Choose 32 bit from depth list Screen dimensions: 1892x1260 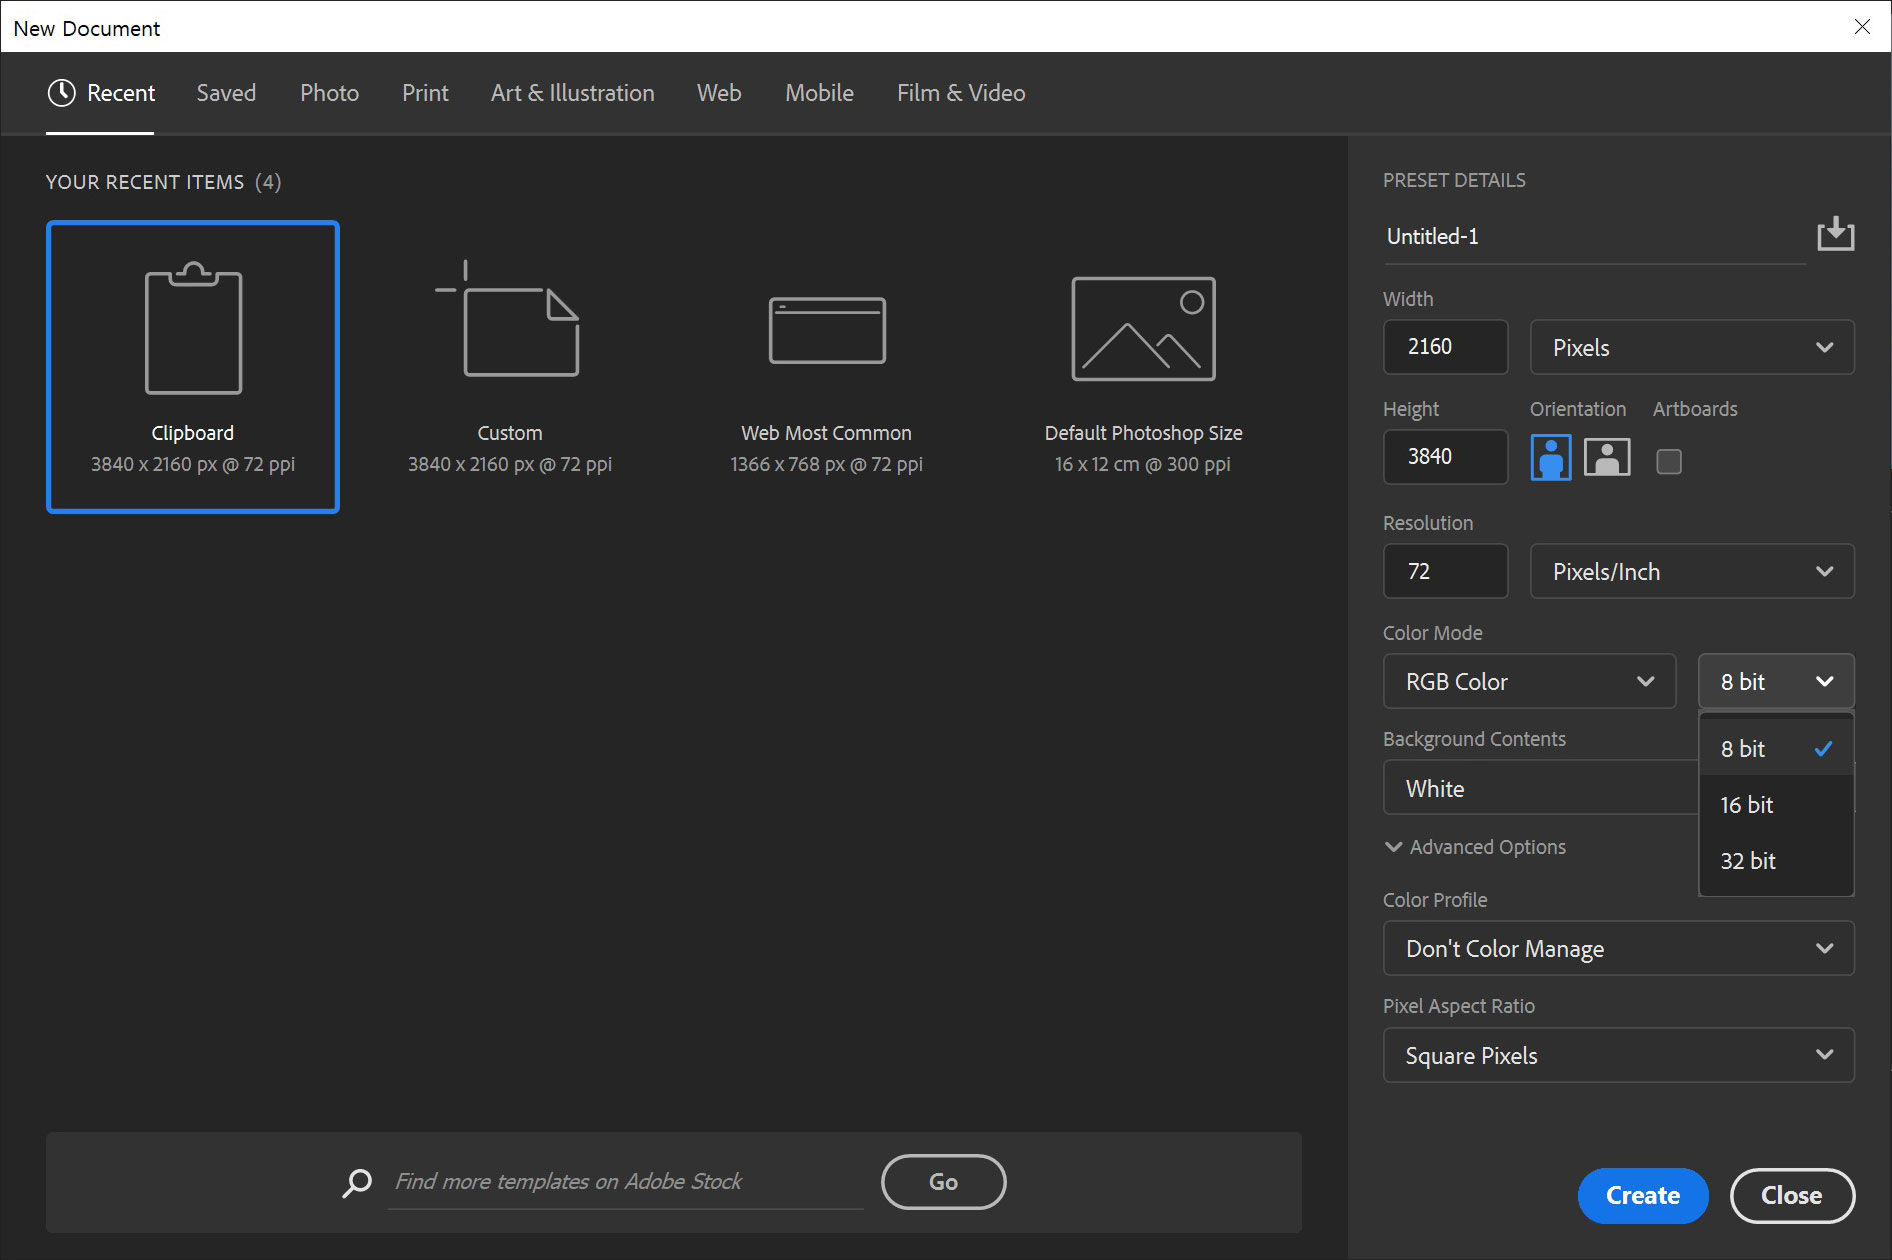(x=1776, y=861)
